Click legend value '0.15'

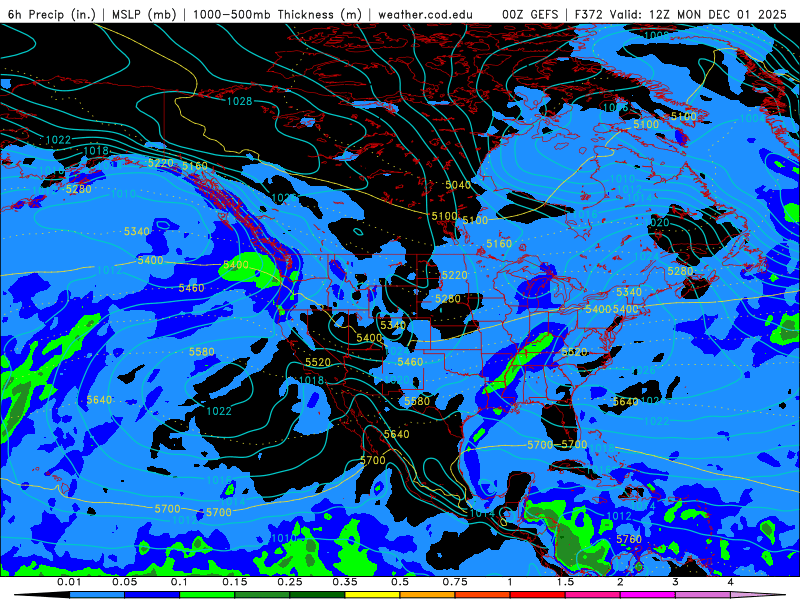235,582
